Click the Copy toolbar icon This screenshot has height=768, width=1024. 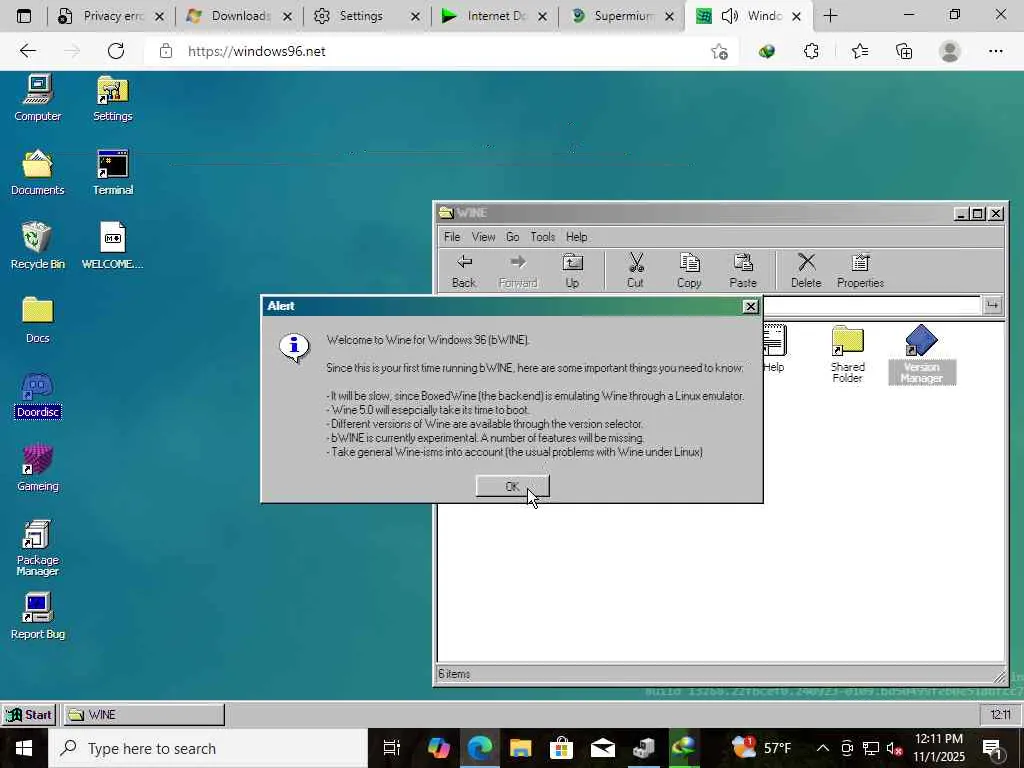click(x=689, y=271)
